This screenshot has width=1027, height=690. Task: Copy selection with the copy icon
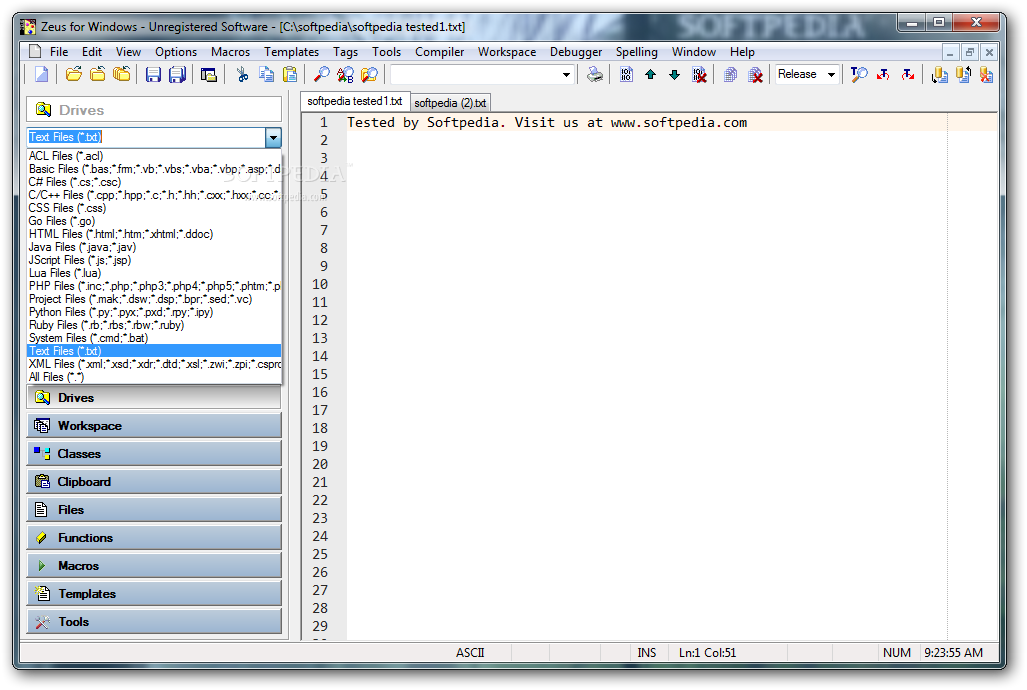click(x=266, y=75)
